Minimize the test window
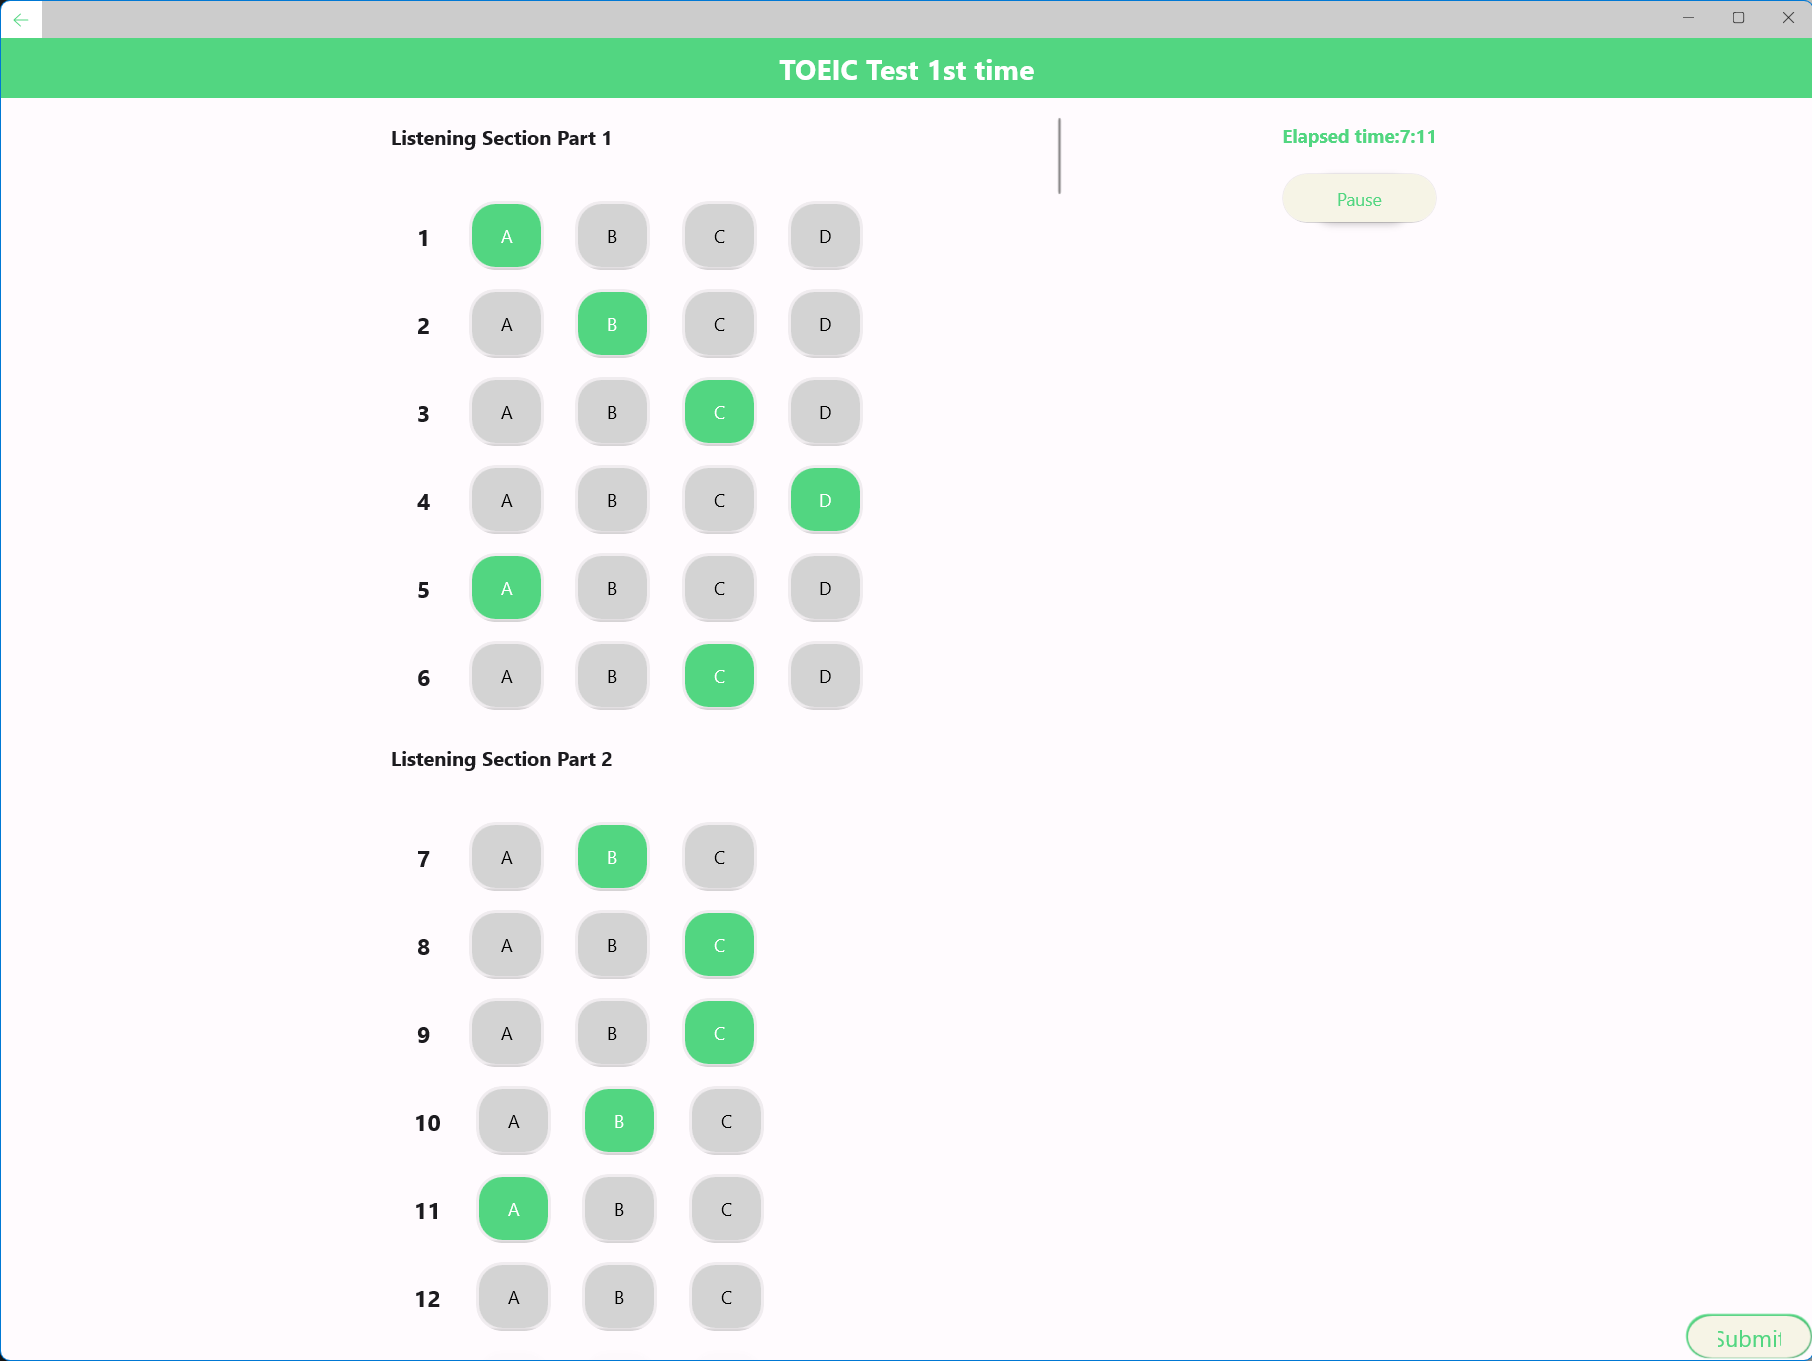 click(x=1688, y=18)
